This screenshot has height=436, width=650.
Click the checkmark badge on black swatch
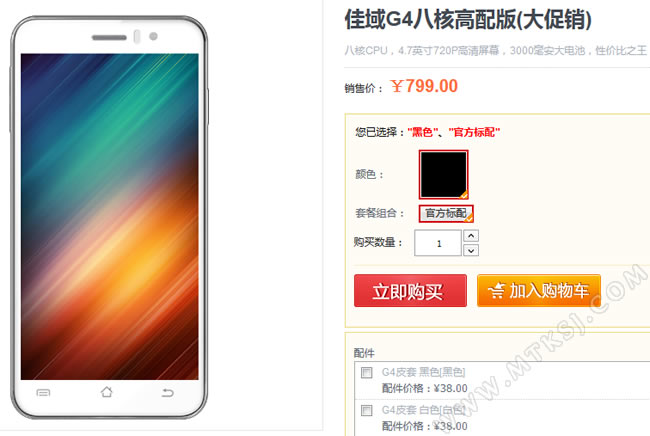click(x=463, y=194)
